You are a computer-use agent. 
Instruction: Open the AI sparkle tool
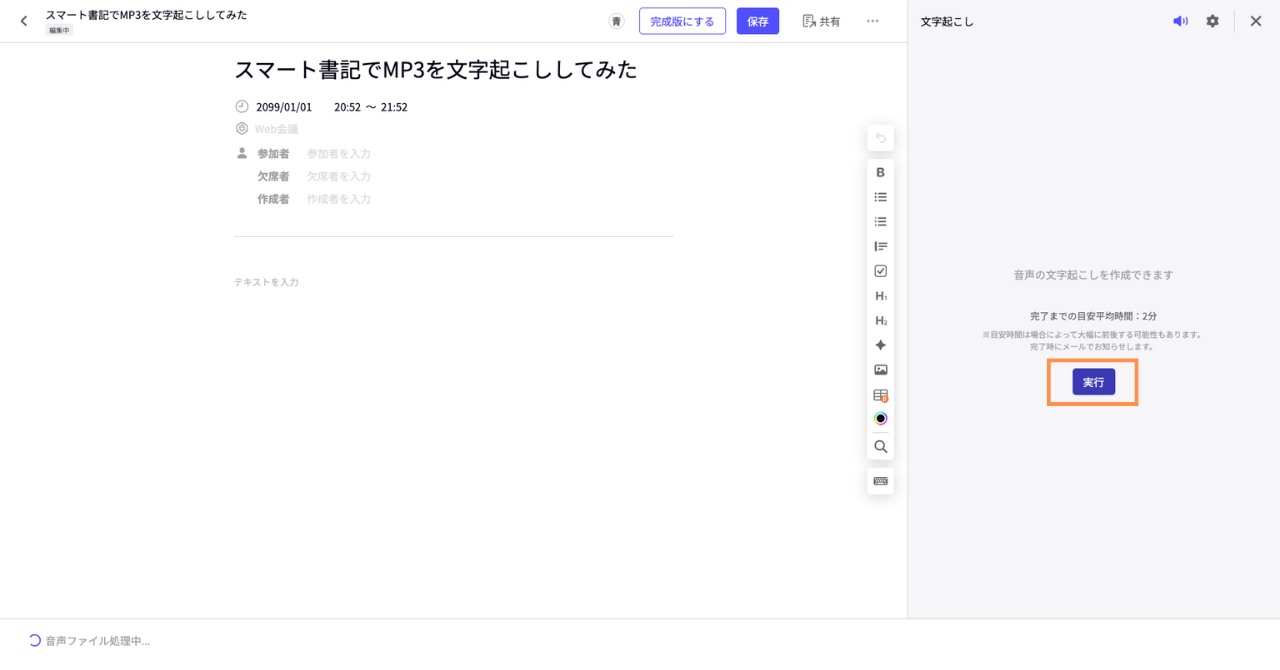pos(880,345)
